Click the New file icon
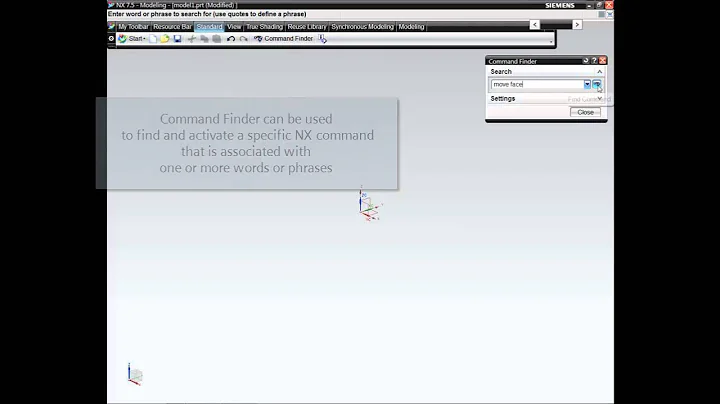 pyautogui.click(x=153, y=39)
